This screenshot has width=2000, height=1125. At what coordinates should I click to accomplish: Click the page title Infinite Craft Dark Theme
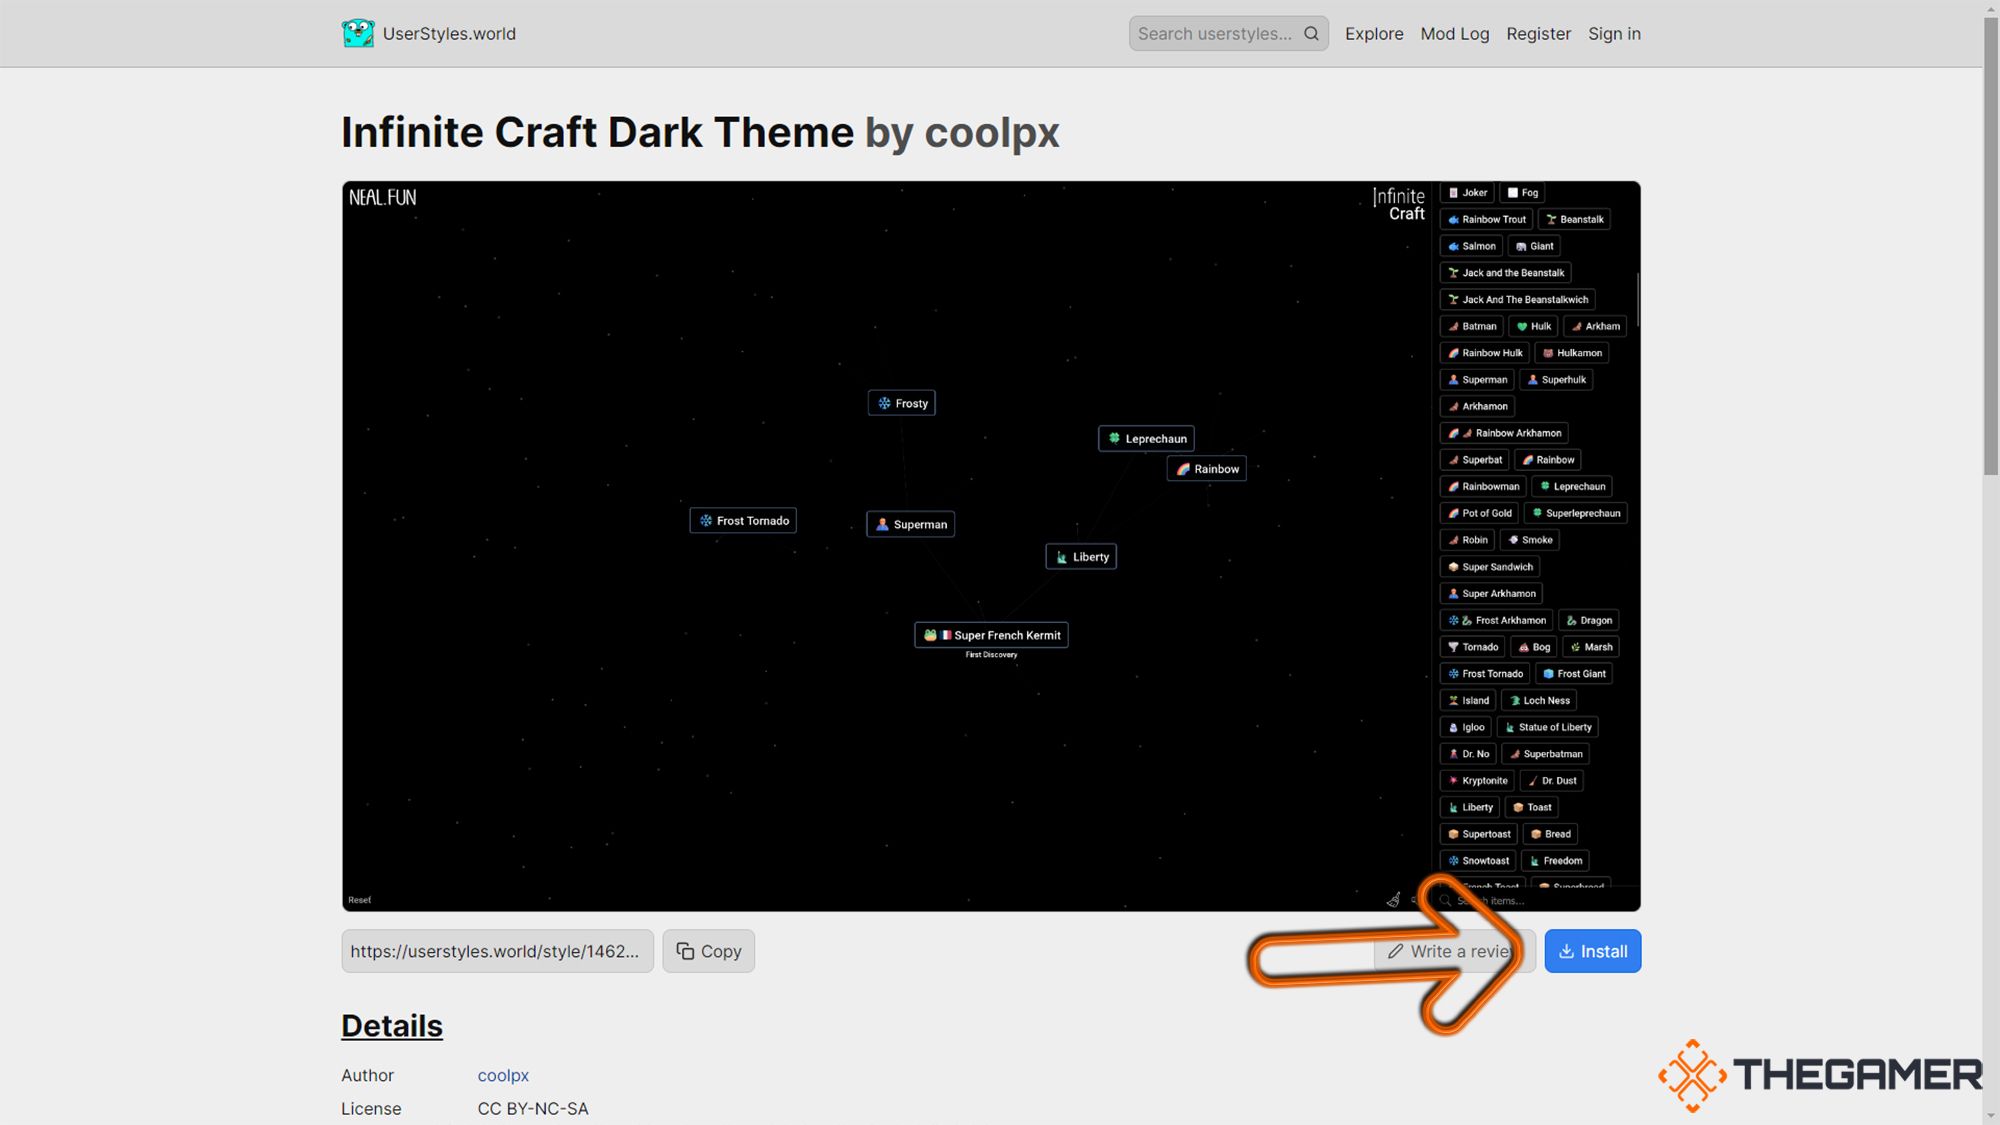click(x=597, y=132)
